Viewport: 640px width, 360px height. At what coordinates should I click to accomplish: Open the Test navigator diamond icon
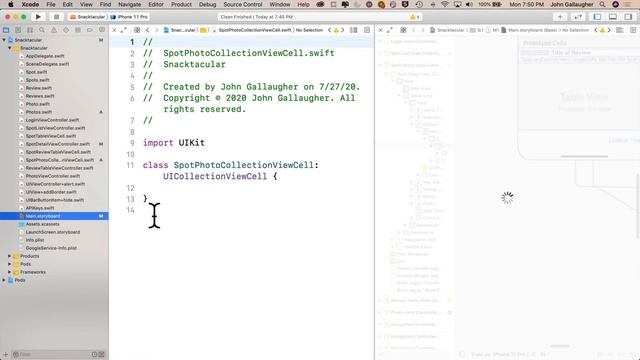click(x=66, y=30)
